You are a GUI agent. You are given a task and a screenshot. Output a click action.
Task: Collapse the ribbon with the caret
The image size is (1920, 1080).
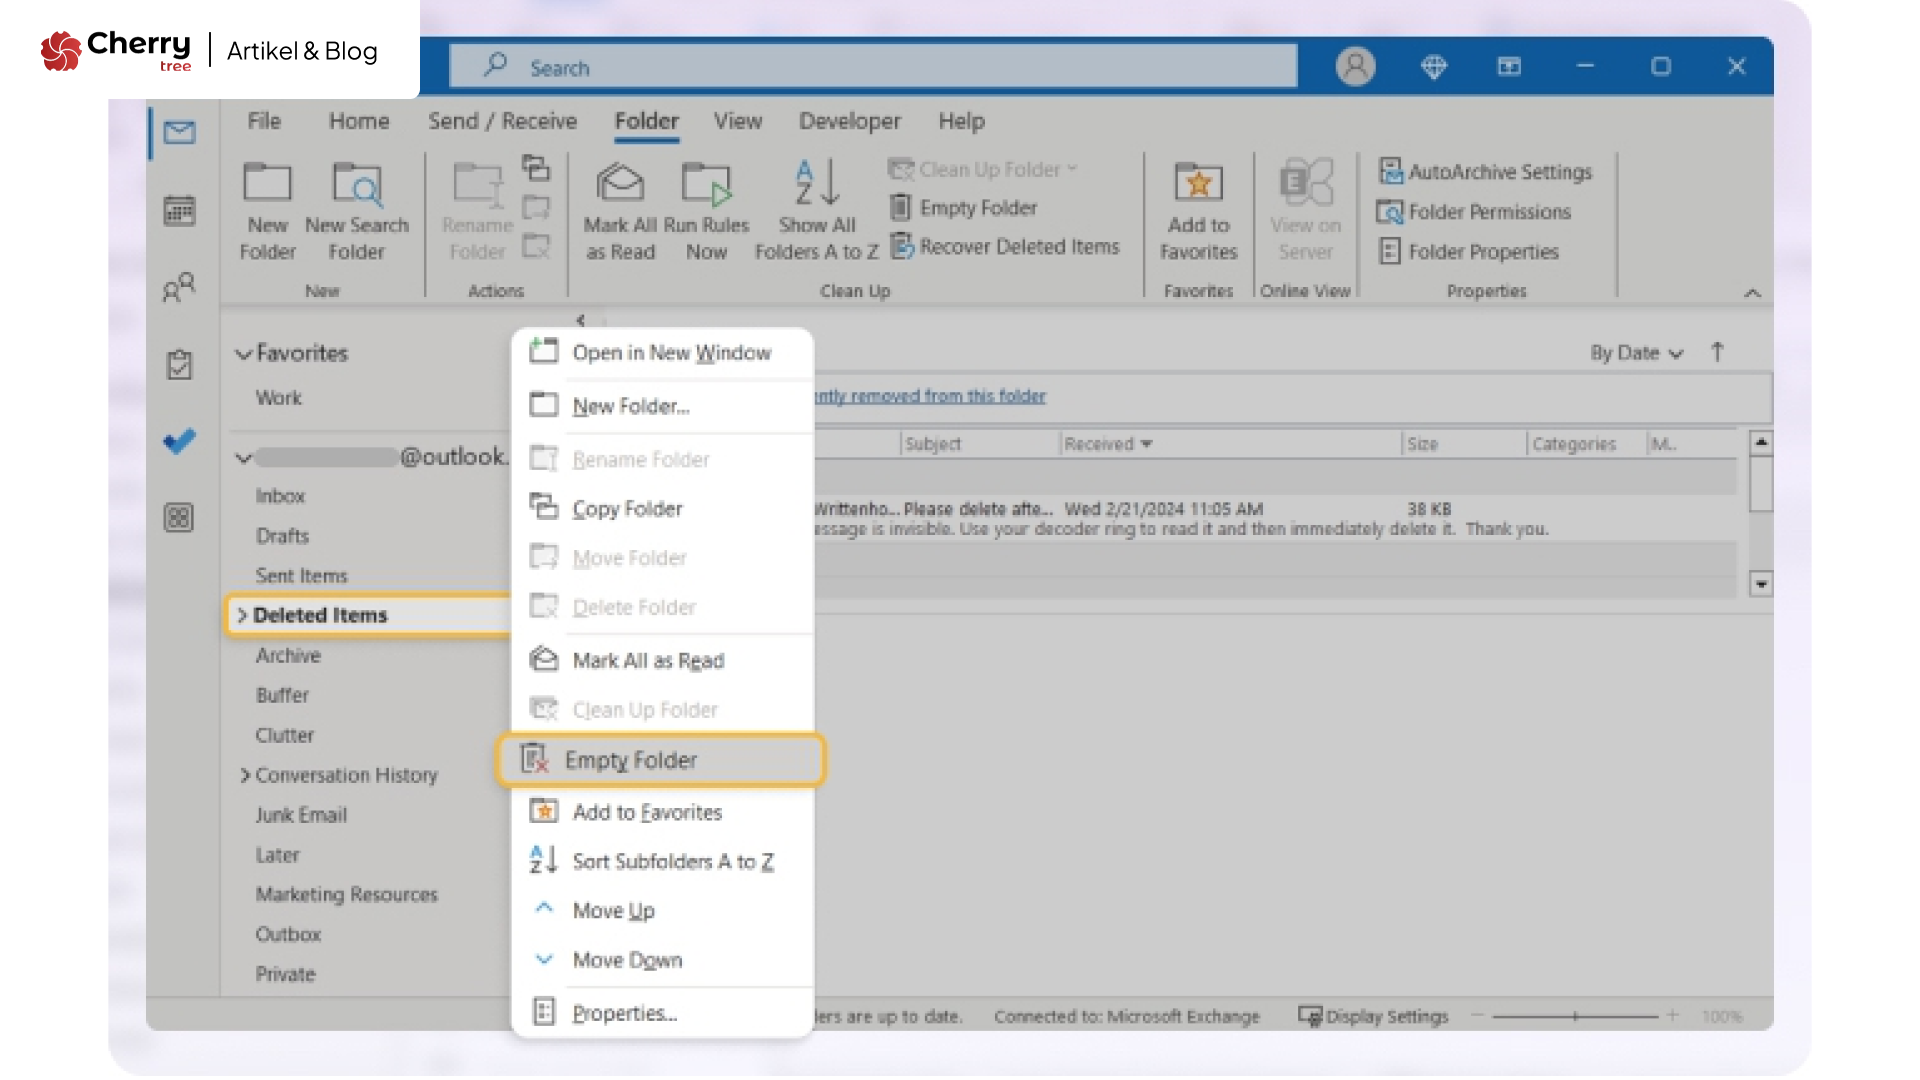pos(1752,293)
